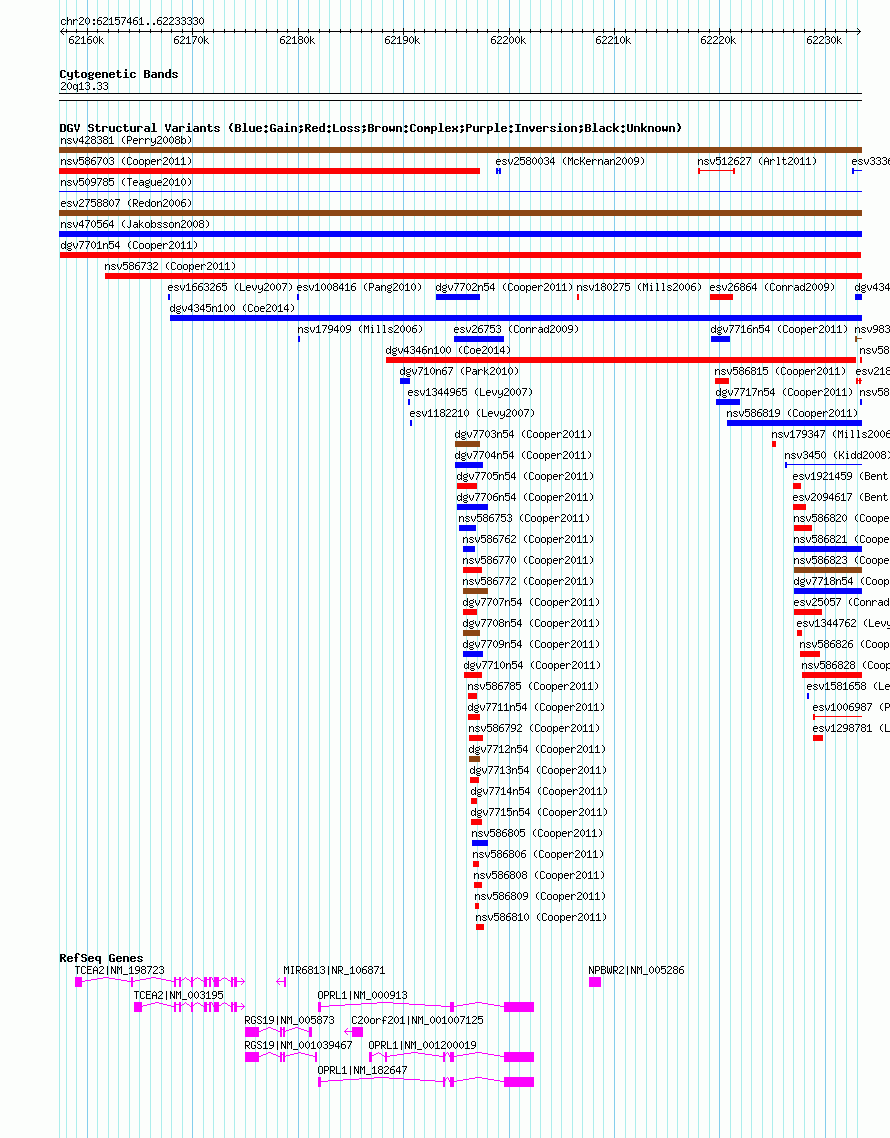Viewport: 890px width, 1138px height.
Task: Select the nsv586762 (Cooper2011) label
Action: 528,540
